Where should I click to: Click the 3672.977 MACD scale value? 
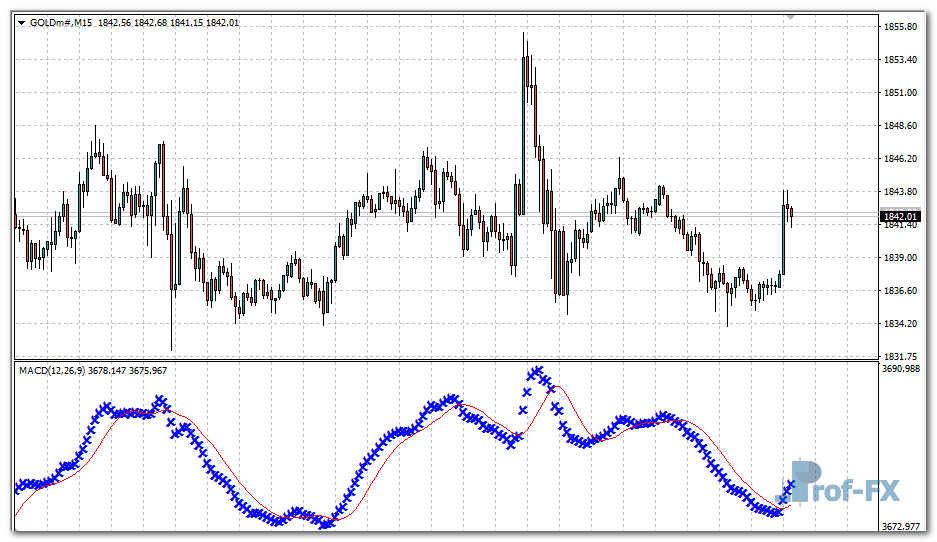coord(903,526)
